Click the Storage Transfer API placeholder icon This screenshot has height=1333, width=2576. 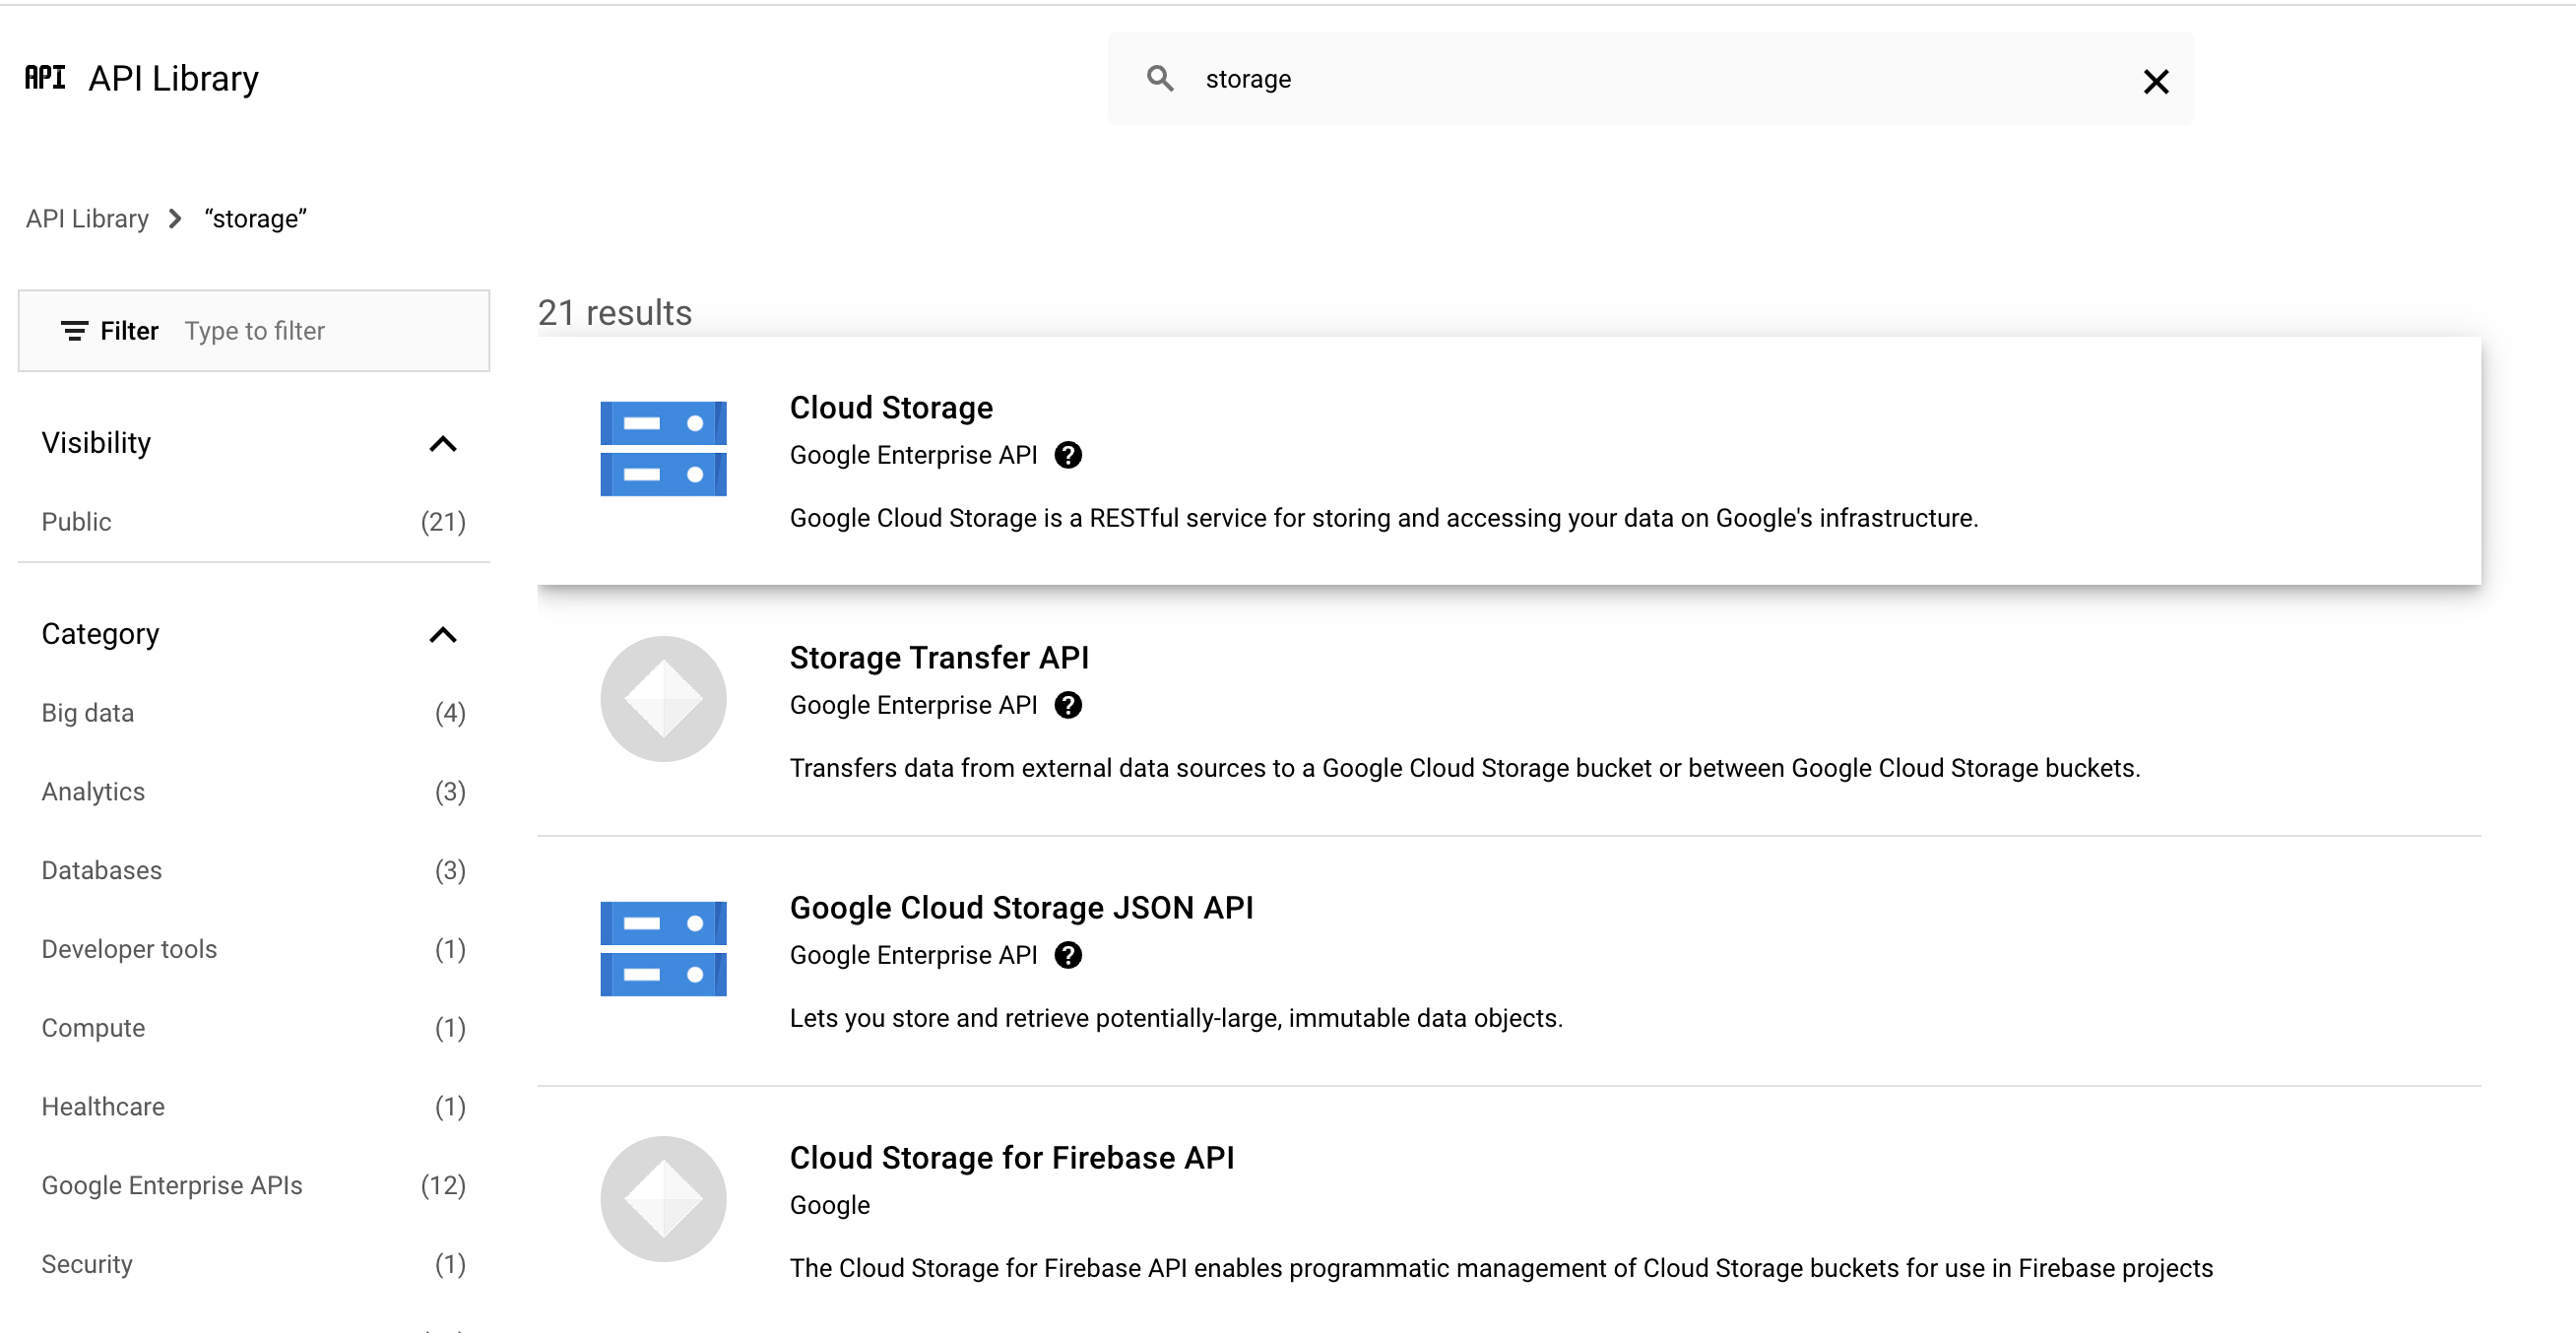click(x=663, y=699)
